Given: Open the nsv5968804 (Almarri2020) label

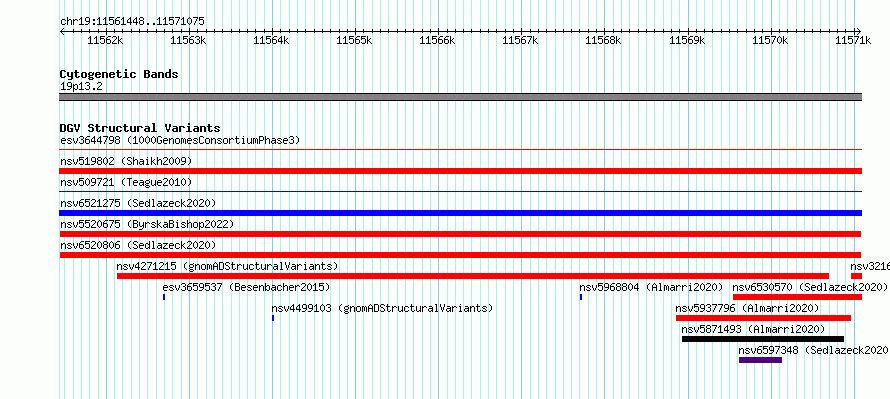Looking at the screenshot, I should point(651,287).
